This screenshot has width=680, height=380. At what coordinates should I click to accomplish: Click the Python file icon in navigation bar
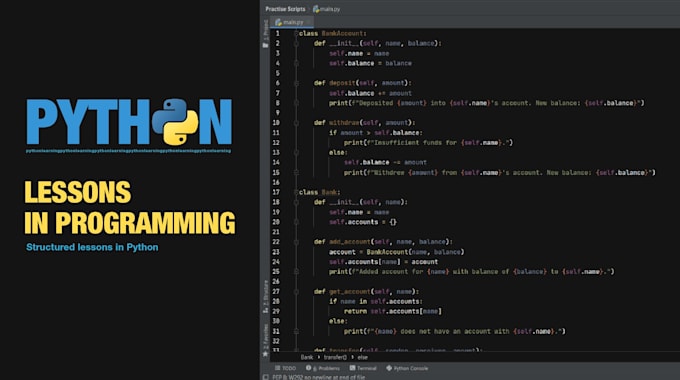[316, 9]
